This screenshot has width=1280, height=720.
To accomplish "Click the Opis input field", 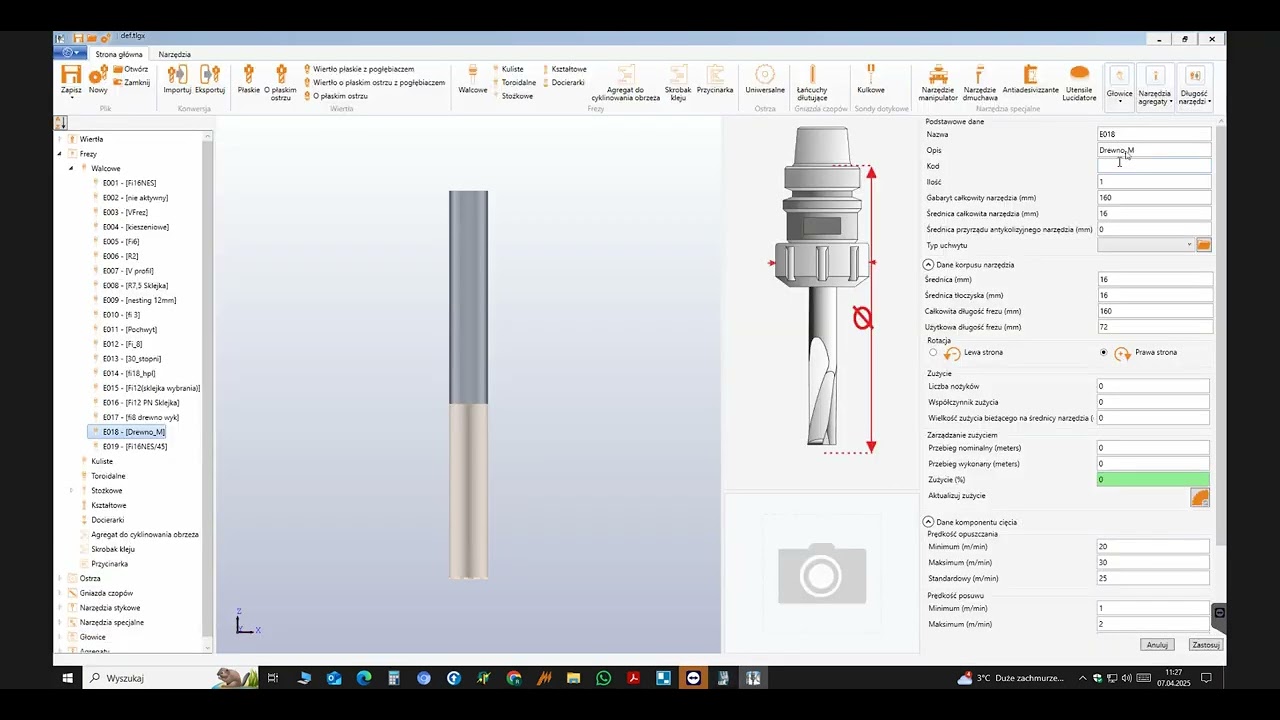I will coord(1154,150).
